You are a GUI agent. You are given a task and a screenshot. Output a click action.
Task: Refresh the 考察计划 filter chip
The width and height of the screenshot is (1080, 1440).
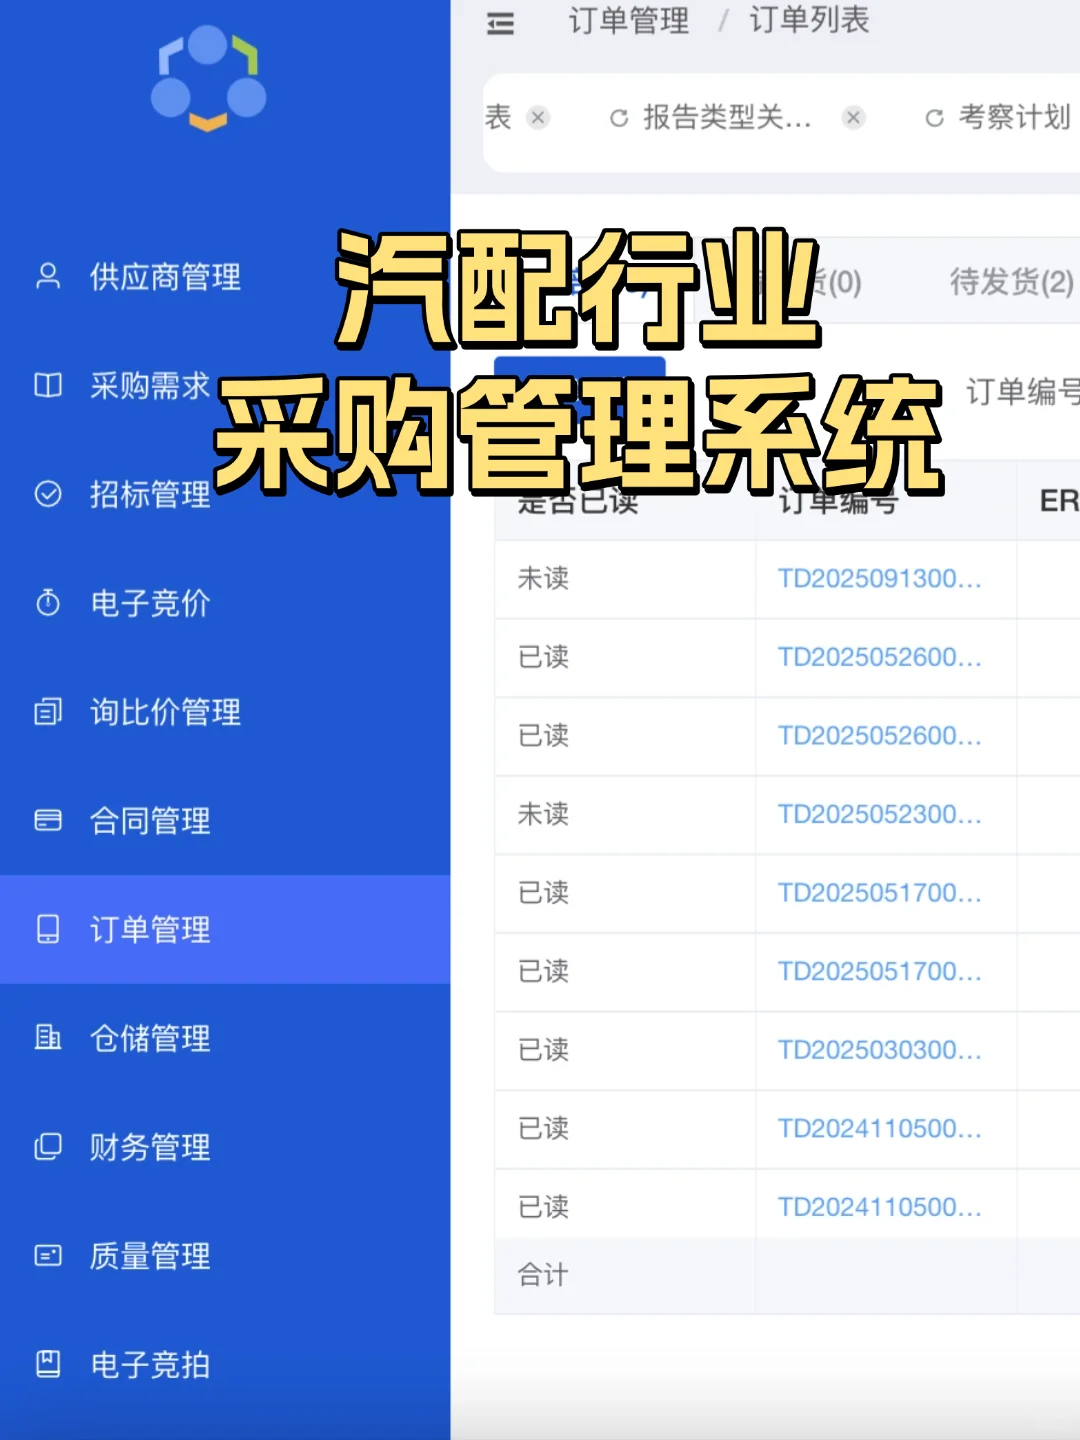point(934,118)
